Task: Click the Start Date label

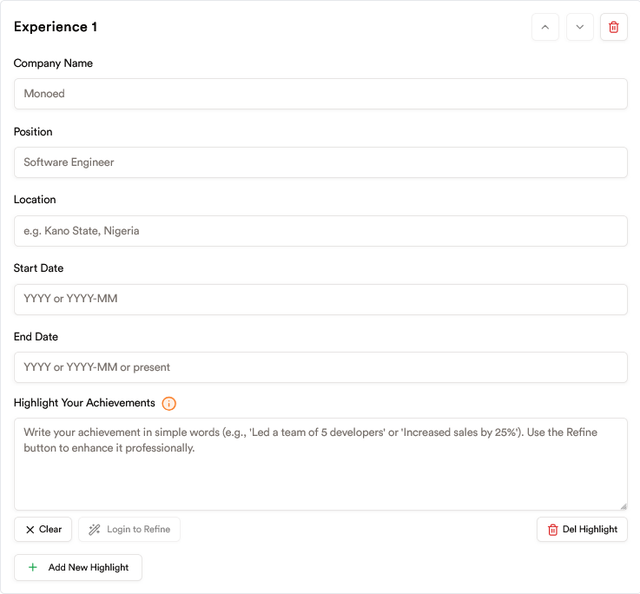Action: [x=38, y=268]
